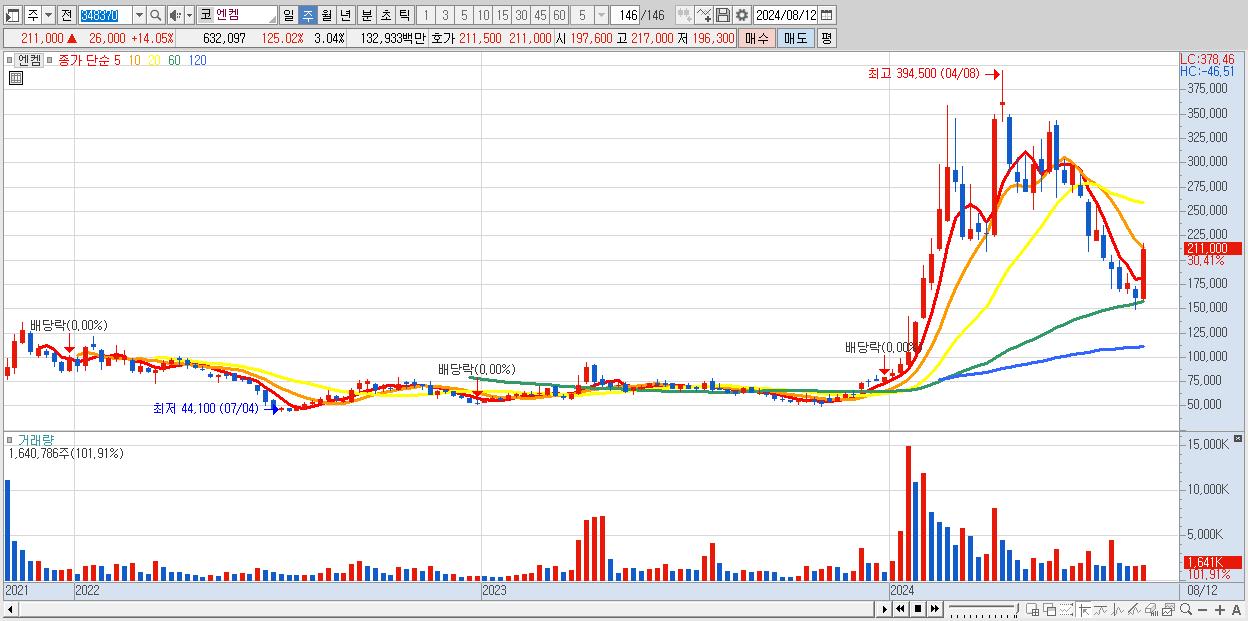Click the 120 moving average legend label

(x=197, y=60)
